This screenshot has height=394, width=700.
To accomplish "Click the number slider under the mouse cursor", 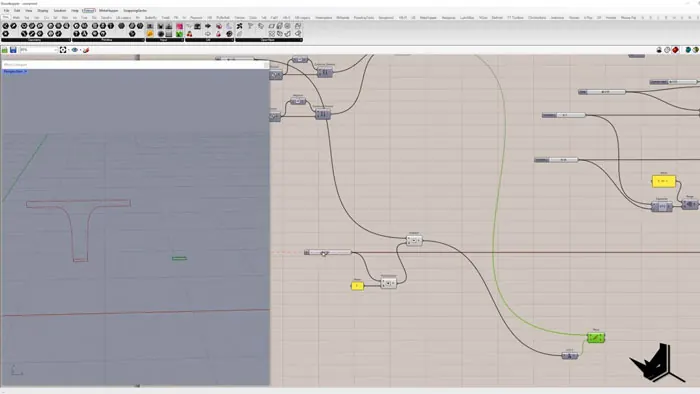I will click(x=328, y=253).
